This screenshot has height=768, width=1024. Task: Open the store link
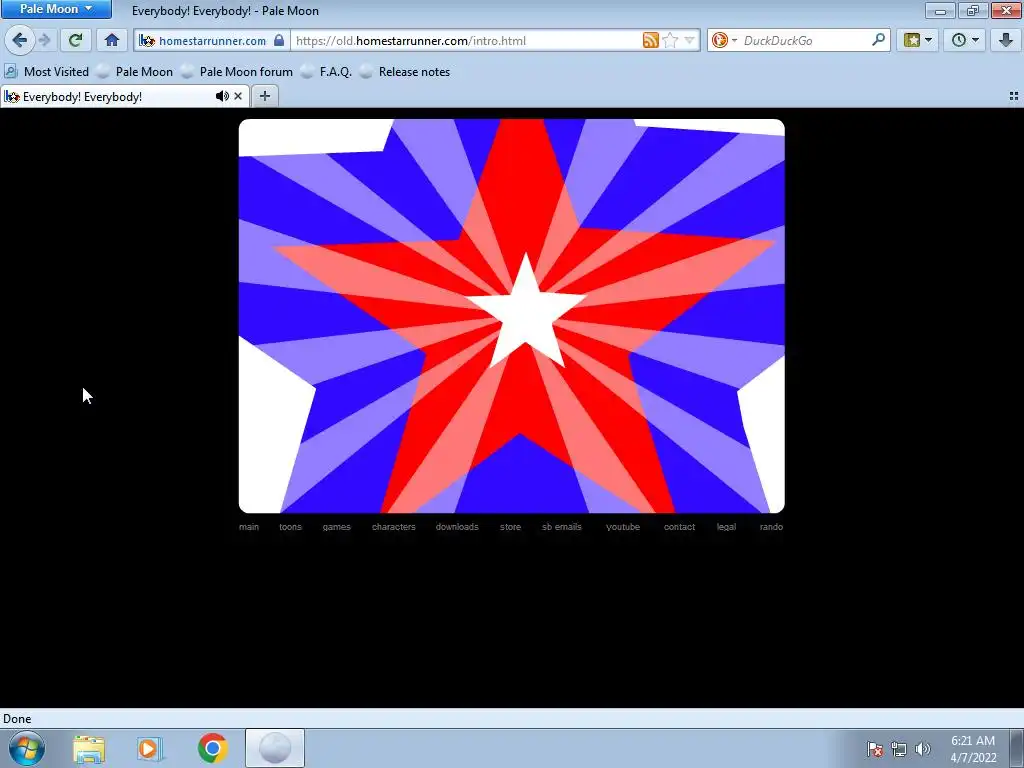click(x=511, y=526)
